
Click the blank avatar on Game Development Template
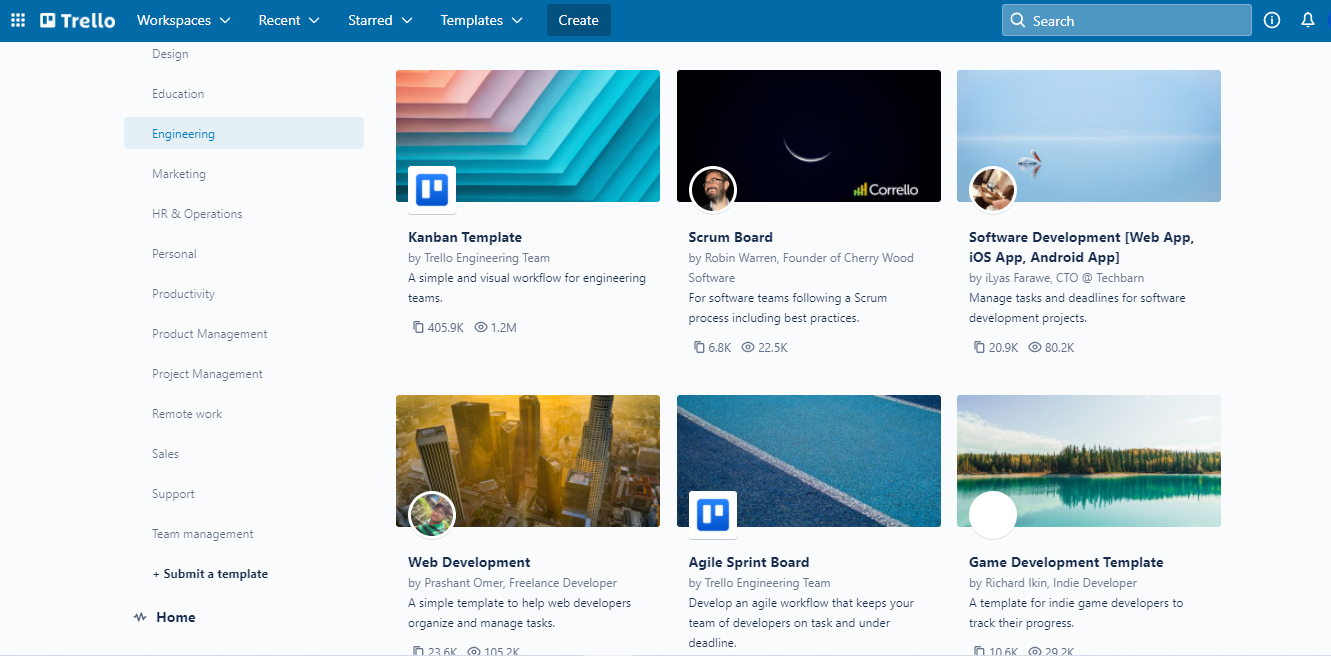click(993, 514)
